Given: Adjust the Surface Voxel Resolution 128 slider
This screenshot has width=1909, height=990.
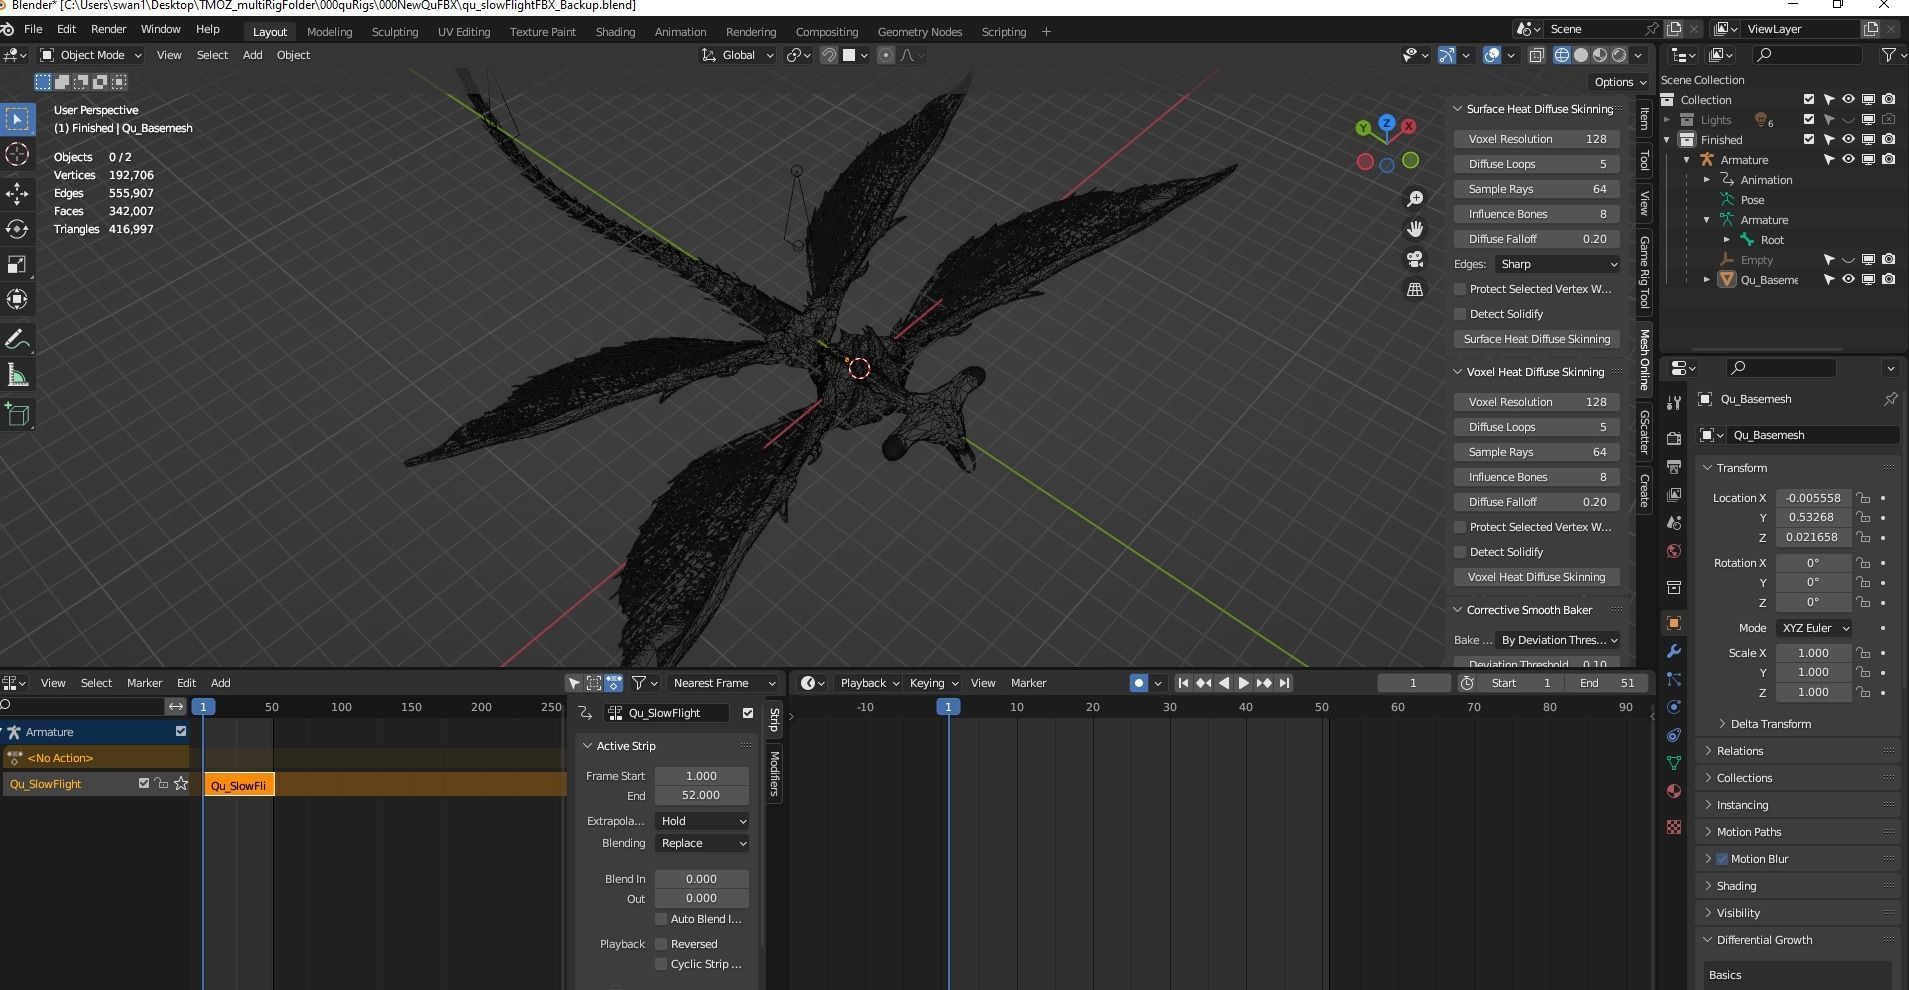Looking at the screenshot, I should 1536,139.
